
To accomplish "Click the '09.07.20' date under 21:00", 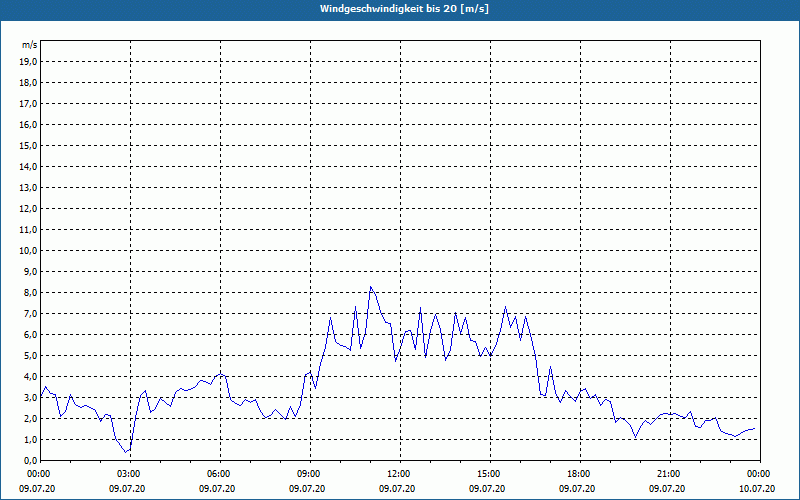I will point(667,489).
